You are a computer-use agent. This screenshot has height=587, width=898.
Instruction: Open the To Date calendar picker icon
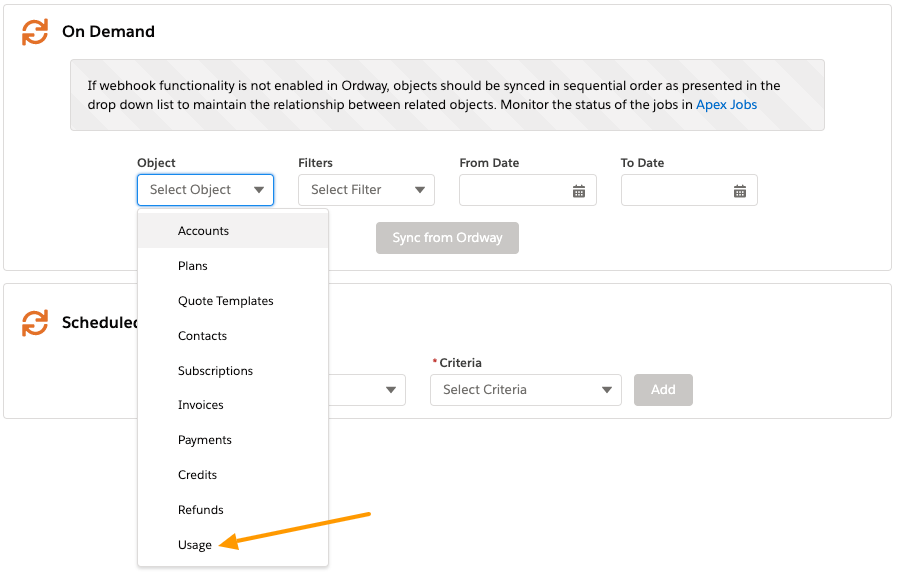740,191
